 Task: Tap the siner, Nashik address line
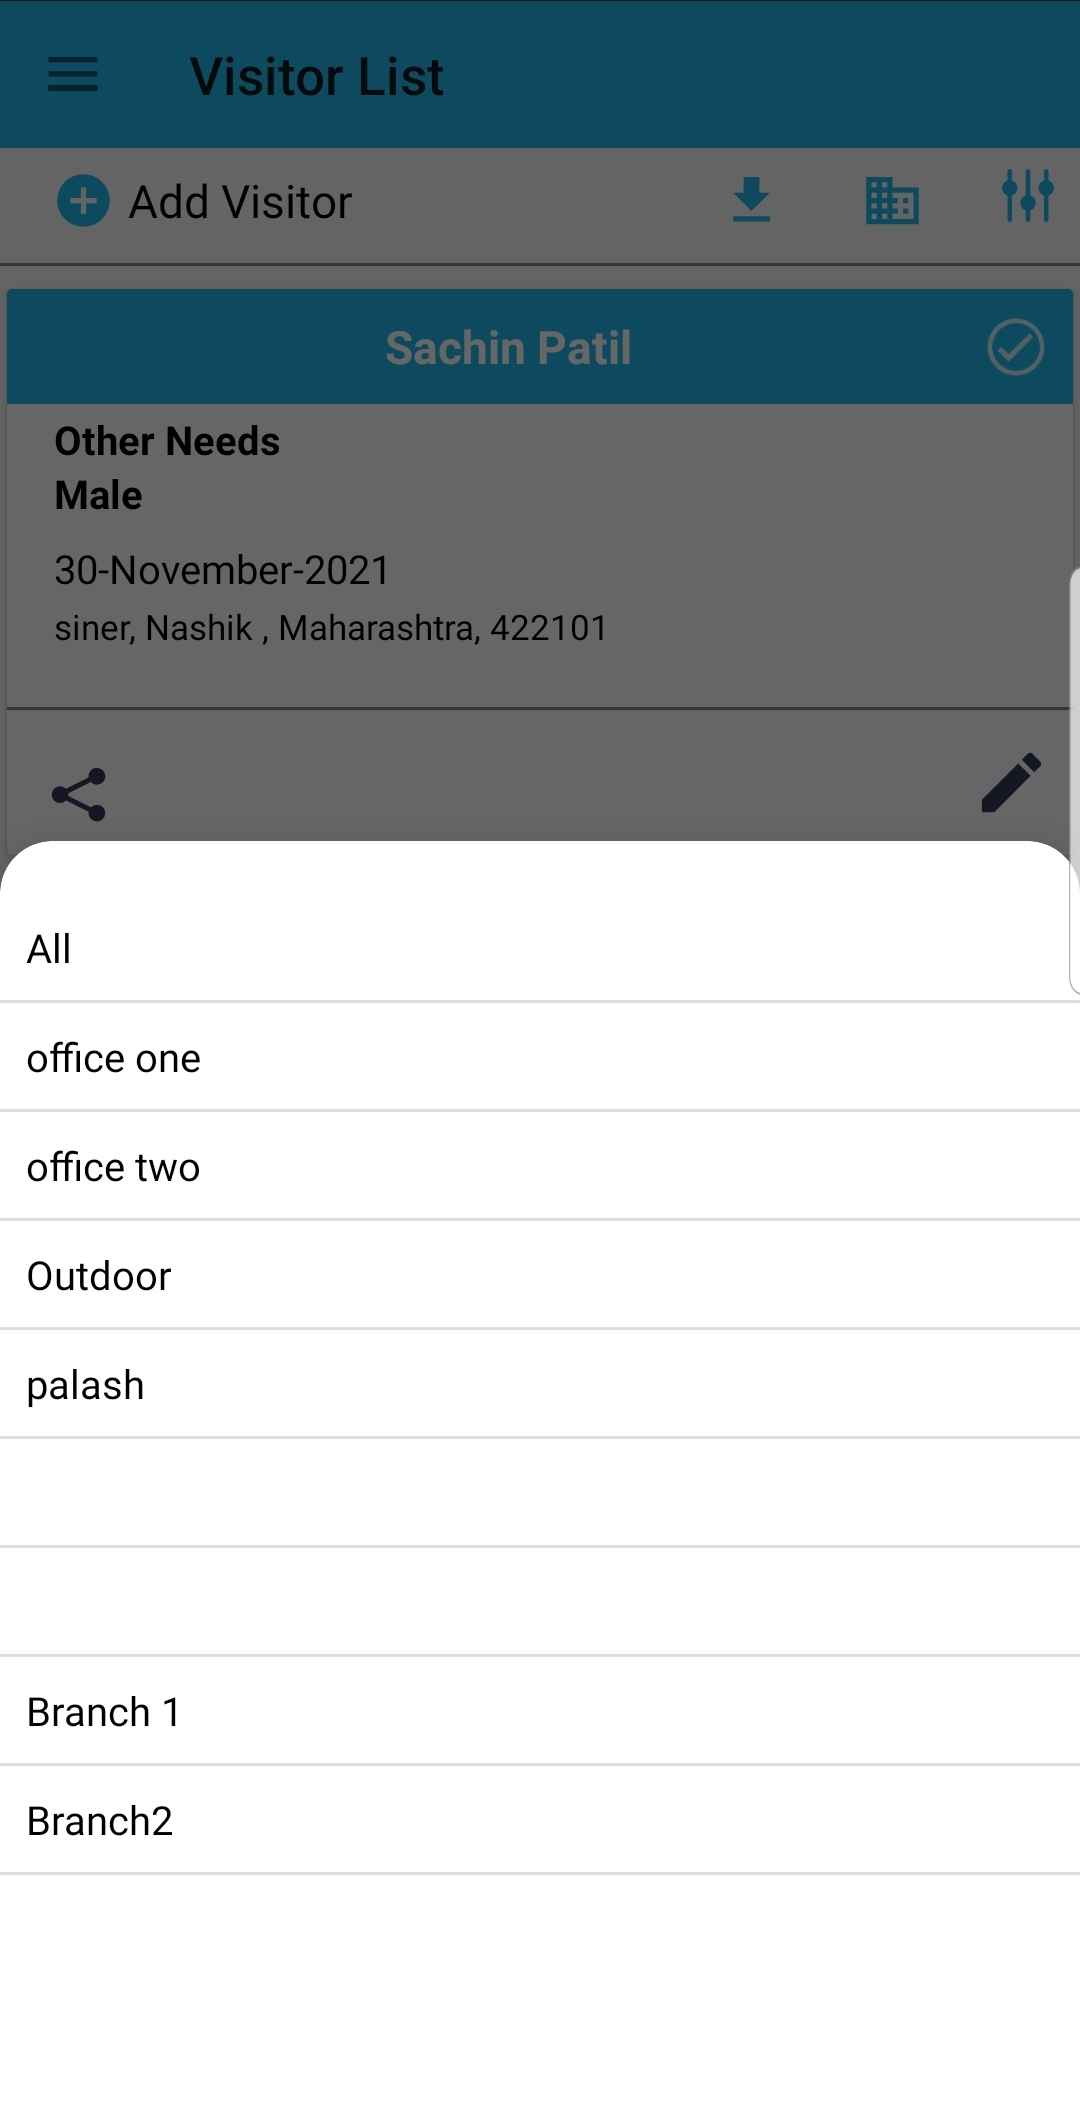(x=330, y=628)
